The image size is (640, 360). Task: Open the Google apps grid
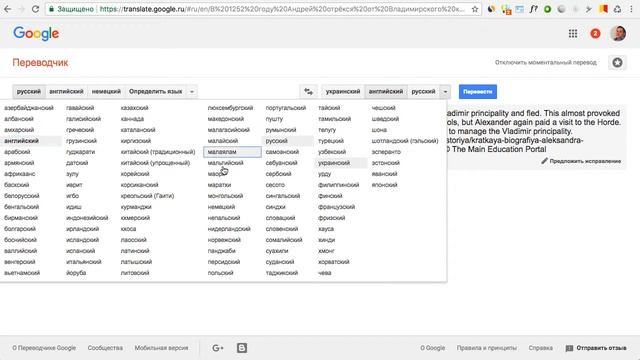[573, 34]
